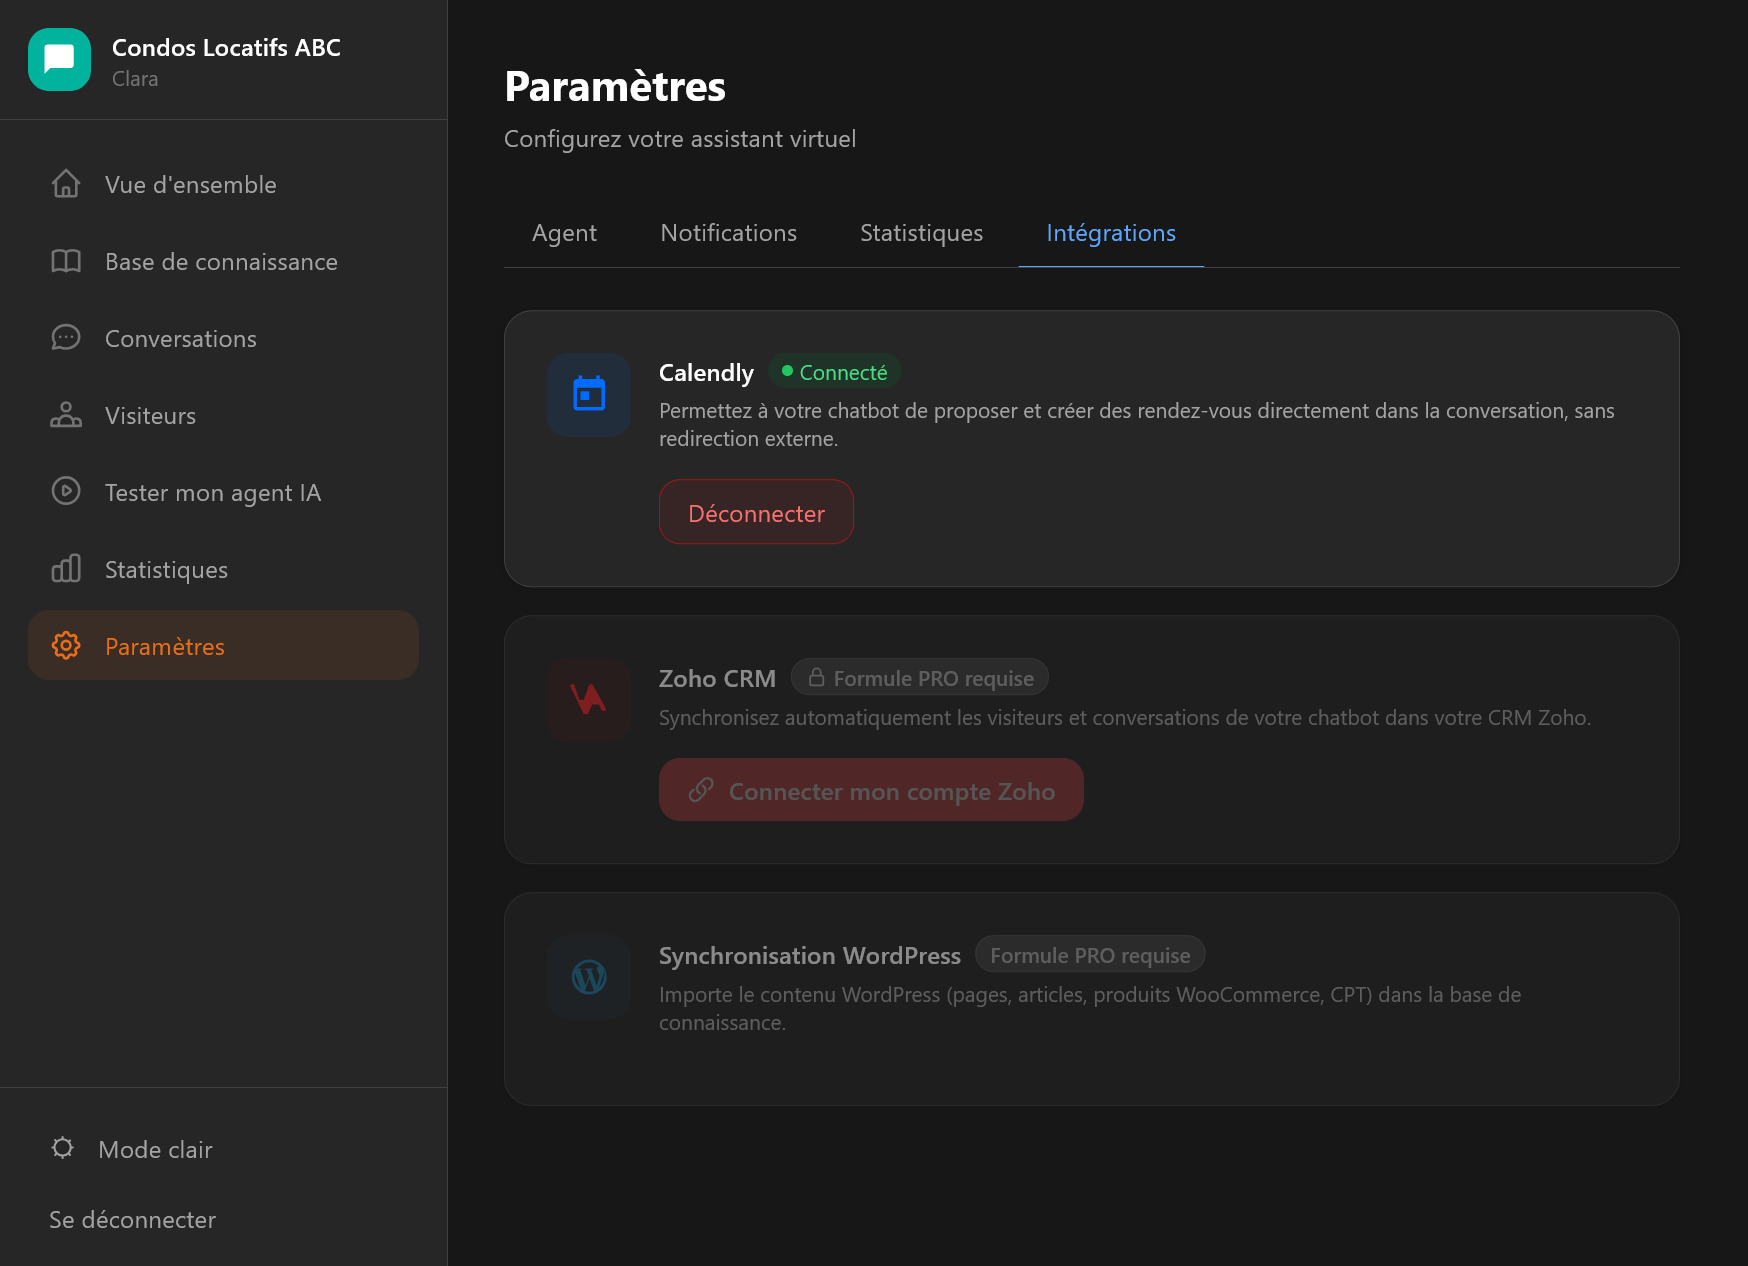Click the sun icon for Mode clair
This screenshot has width=1748, height=1266.
point(63,1148)
